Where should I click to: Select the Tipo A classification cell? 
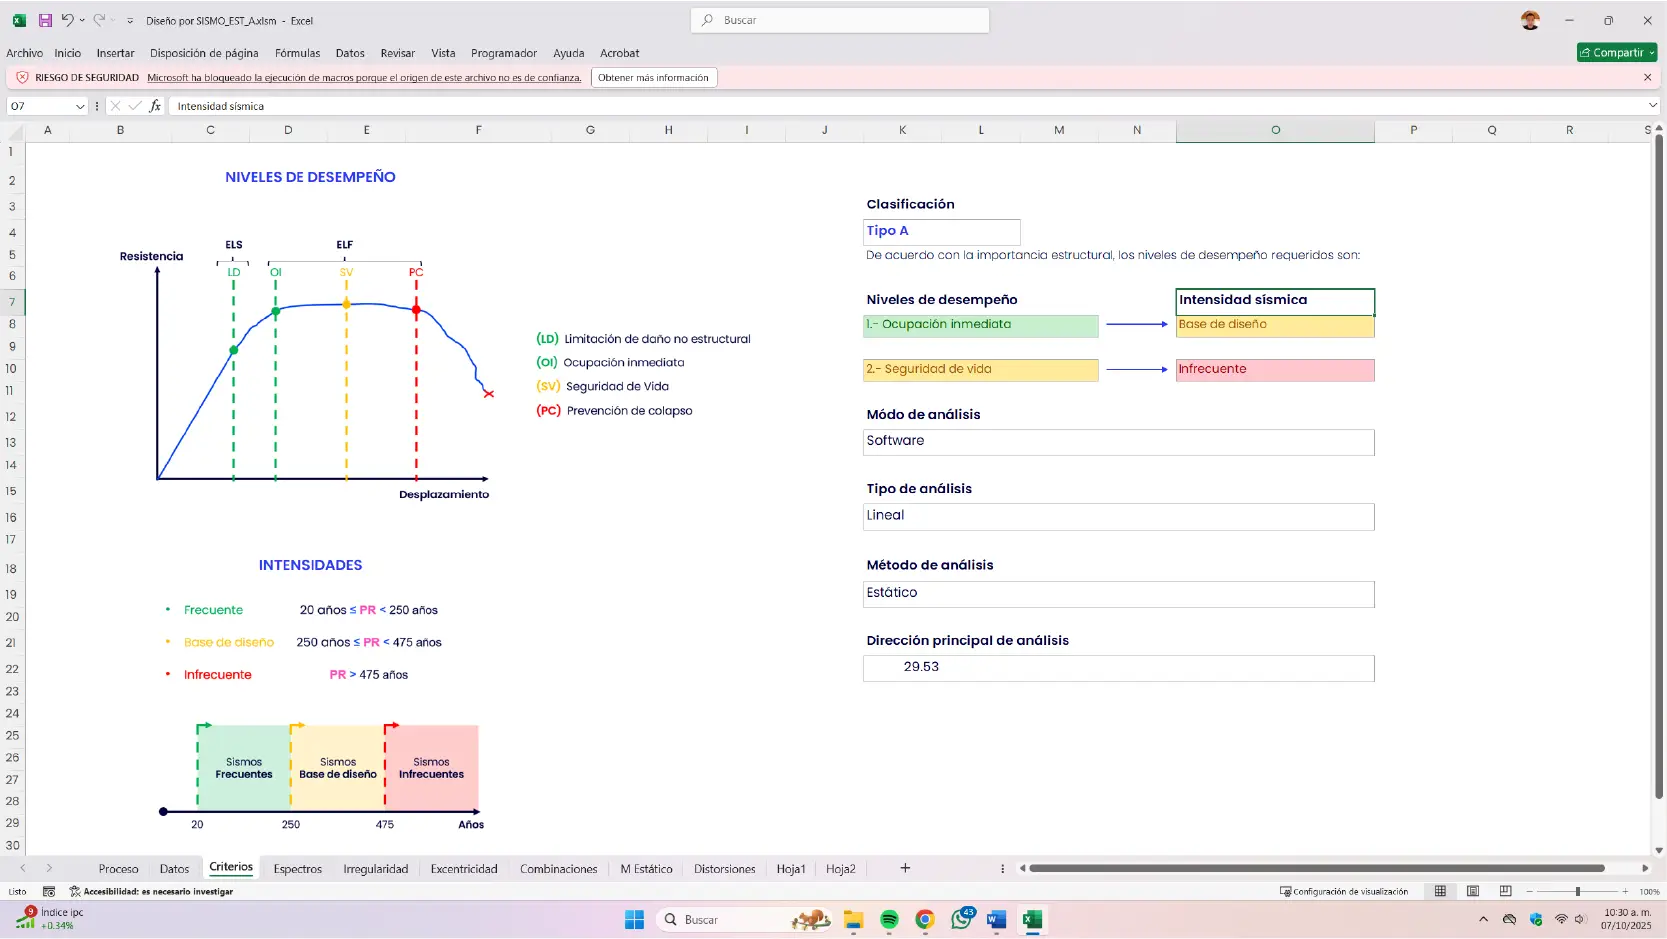coord(941,231)
